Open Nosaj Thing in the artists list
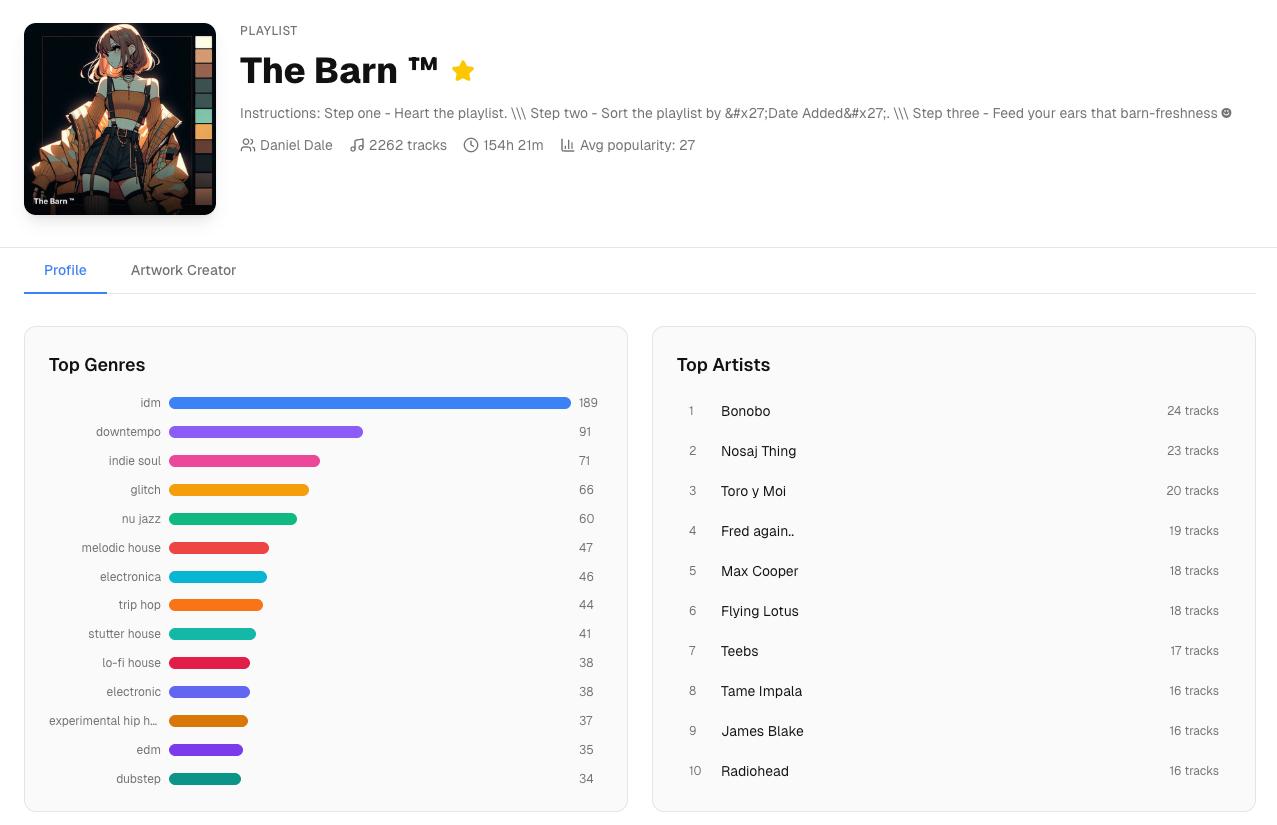The image size is (1277, 825). coord(758,451)
